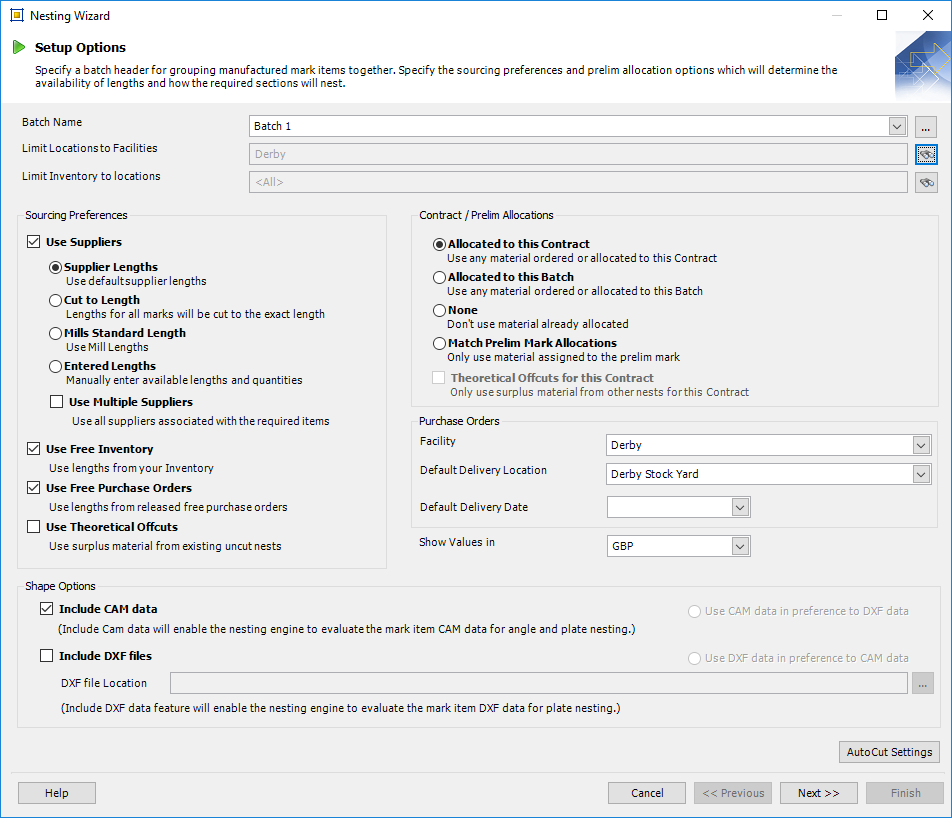Expand the Batch Name dropdown
Screen dimensions: 952x818
point(896,126)
